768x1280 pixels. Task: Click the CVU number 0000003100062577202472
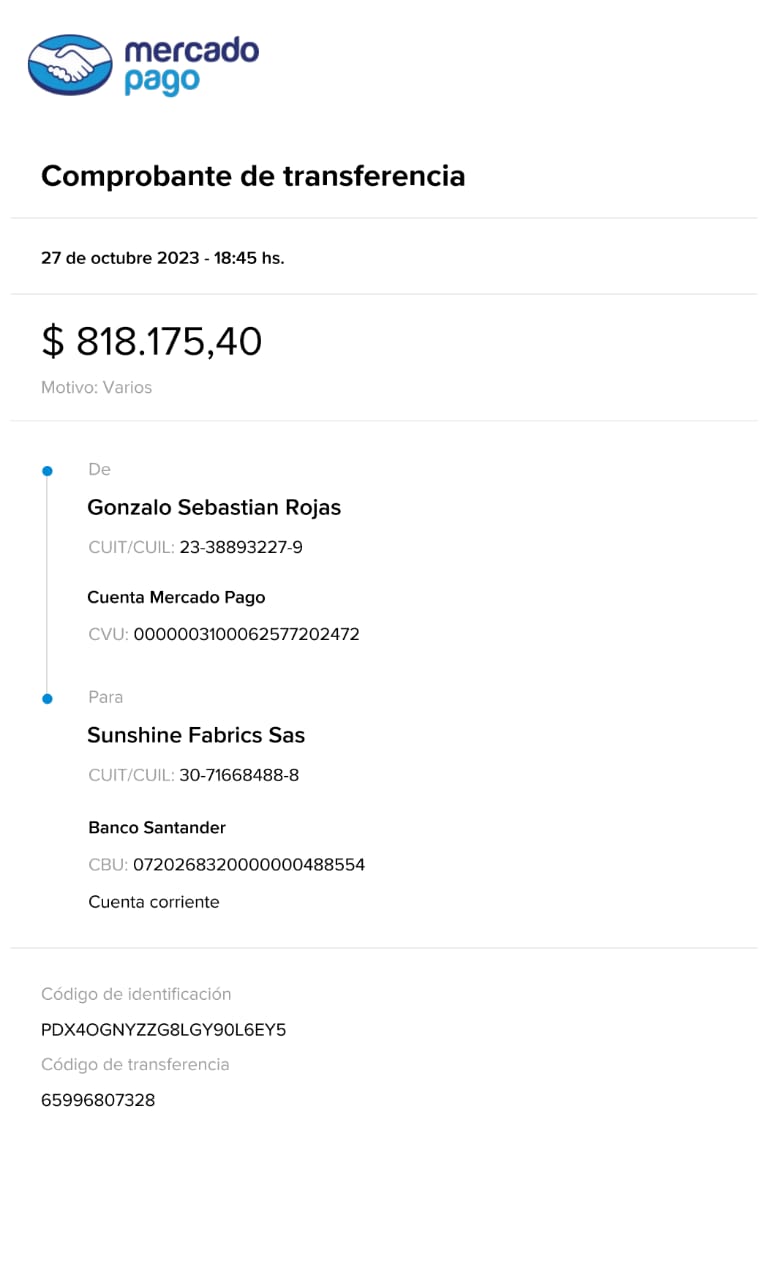[x=246, y=634]
